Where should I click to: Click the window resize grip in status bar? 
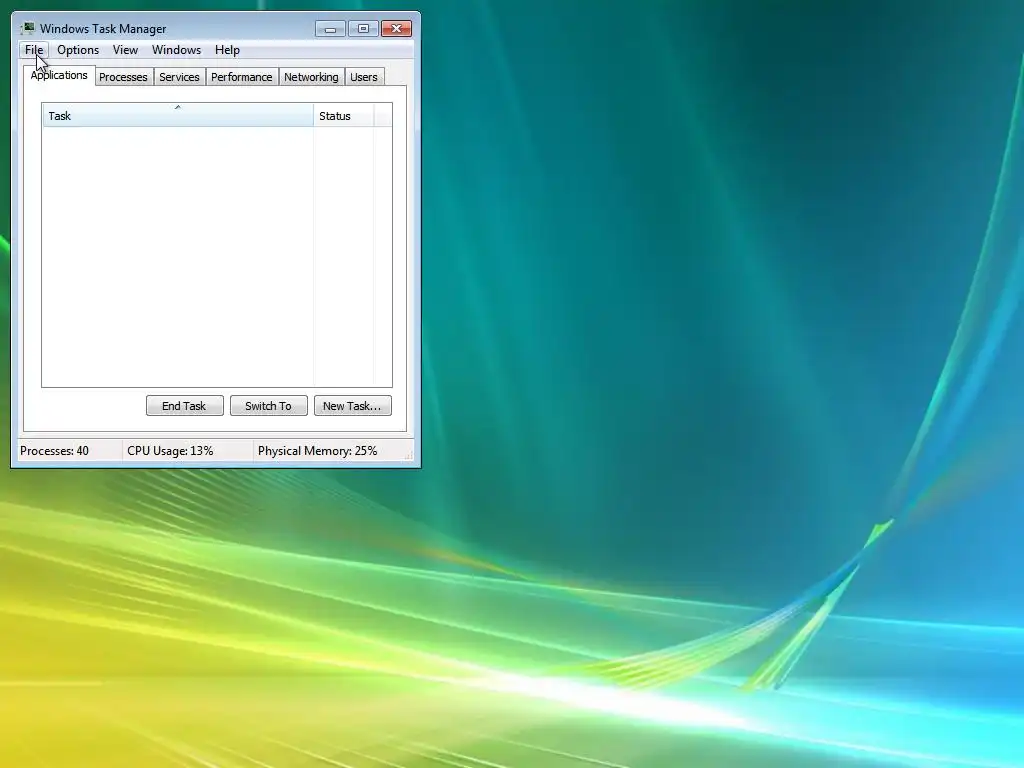coord(408,455)
